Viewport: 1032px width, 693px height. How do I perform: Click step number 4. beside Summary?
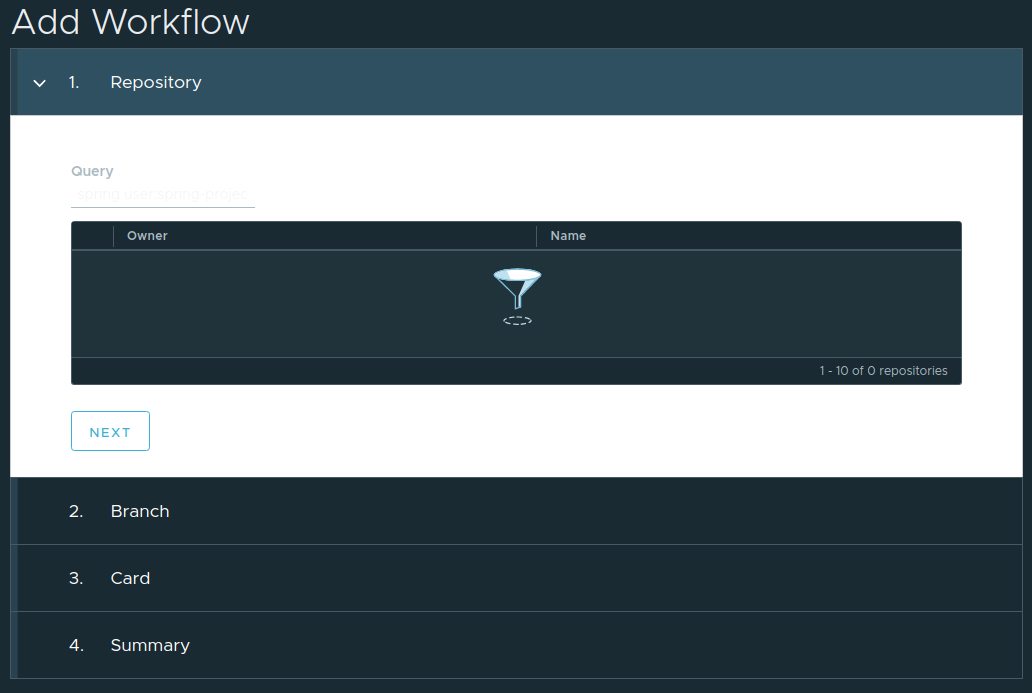[76, 645]
